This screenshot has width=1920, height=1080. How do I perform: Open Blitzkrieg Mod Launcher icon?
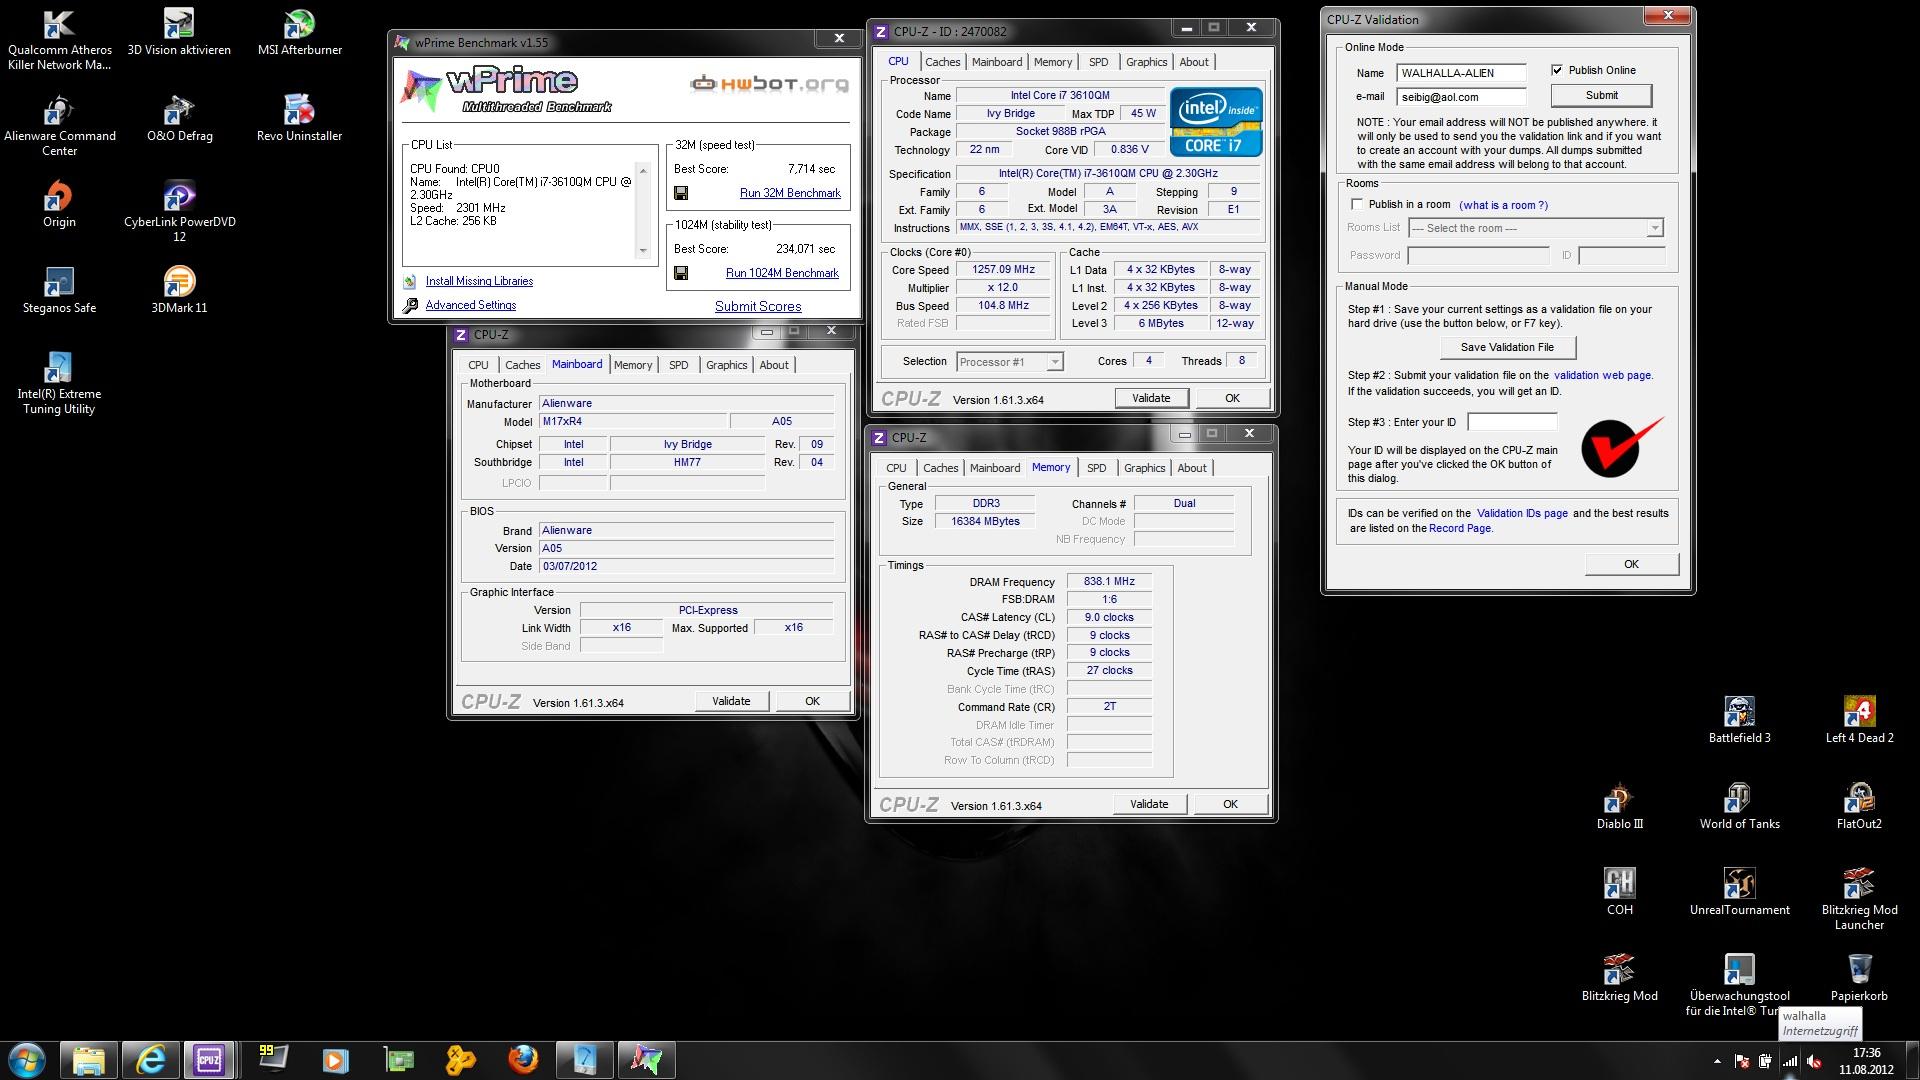point(1859,900)
